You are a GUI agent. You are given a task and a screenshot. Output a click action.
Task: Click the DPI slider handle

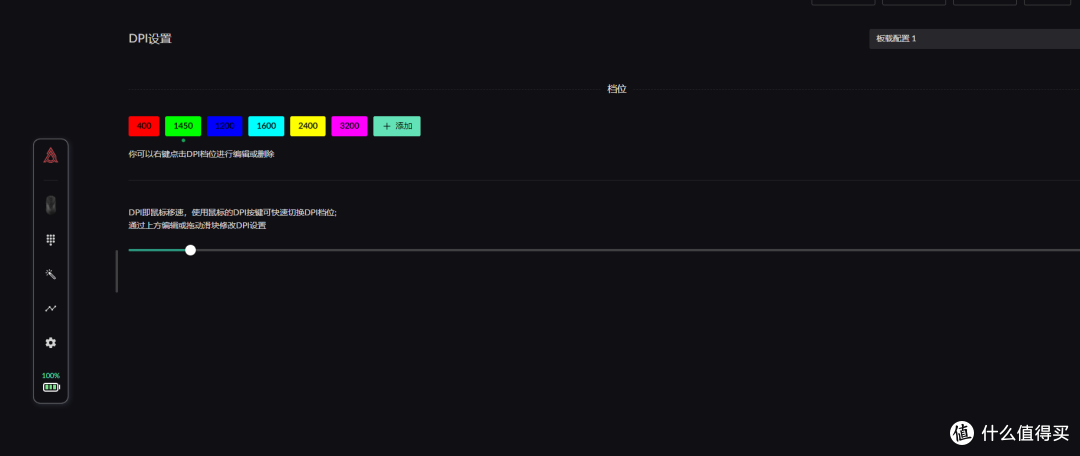click(x=190, y=250)
